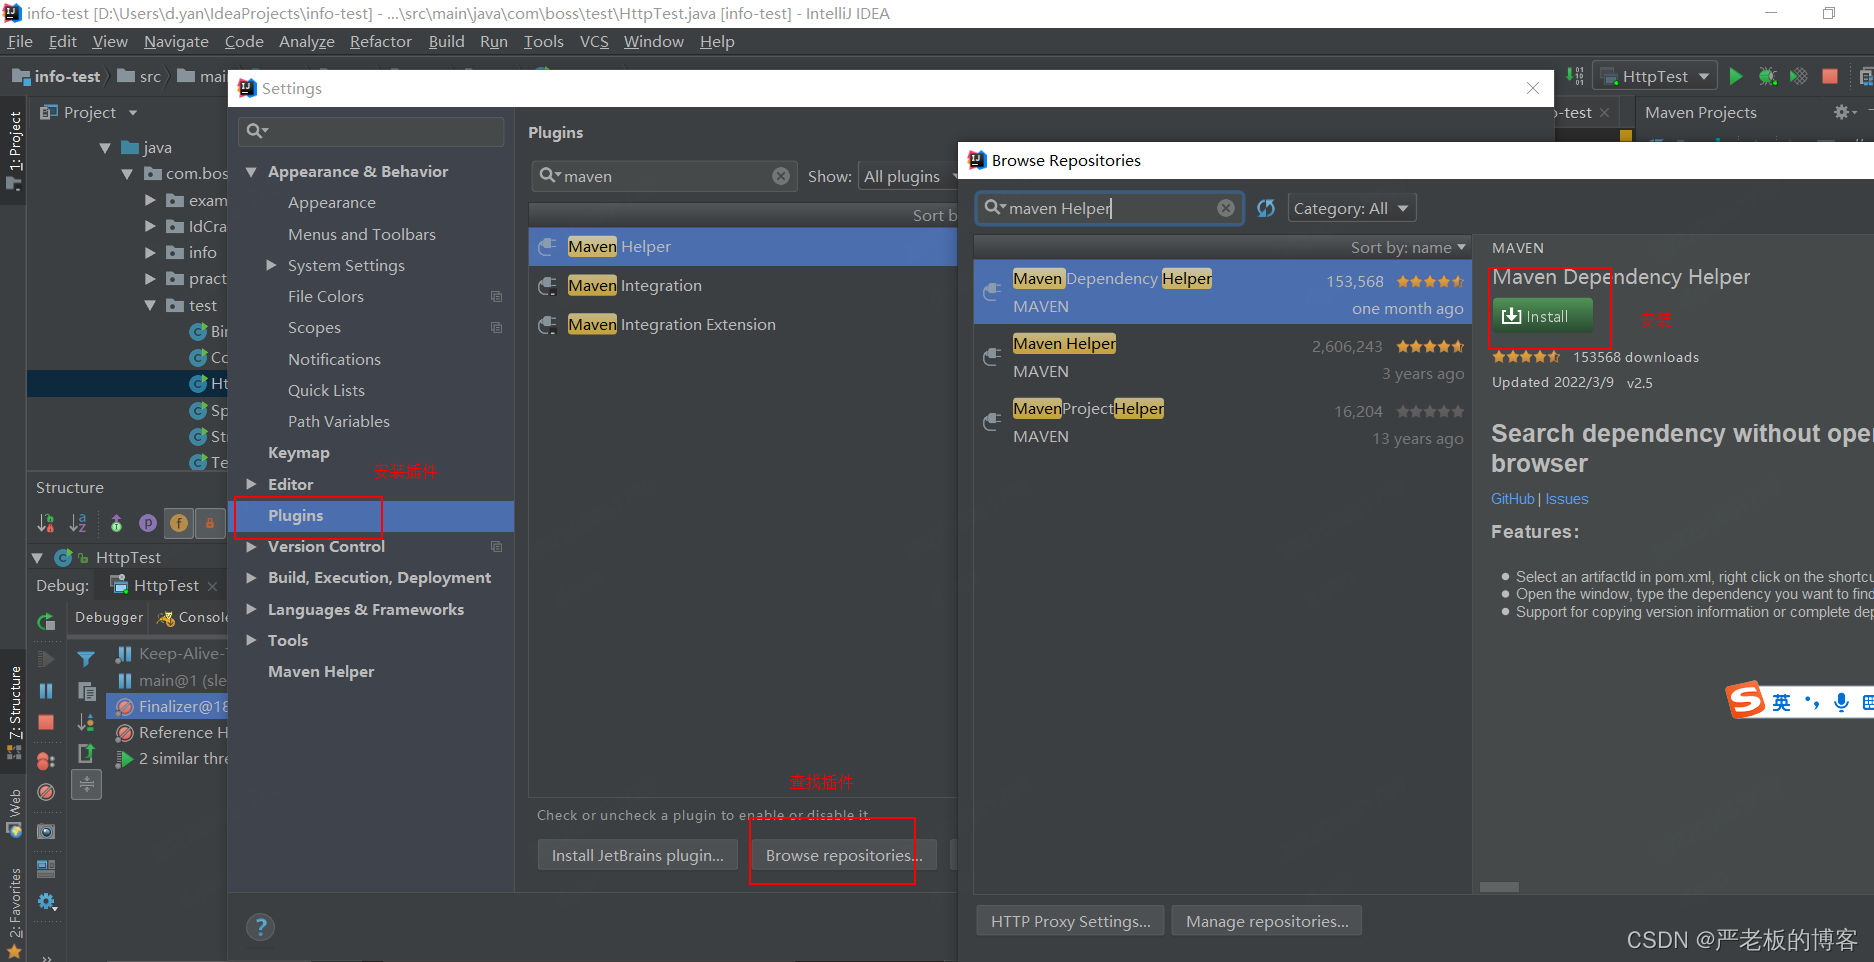
Task: Take a thread dump with camera icon
Action: pos(46,831)
